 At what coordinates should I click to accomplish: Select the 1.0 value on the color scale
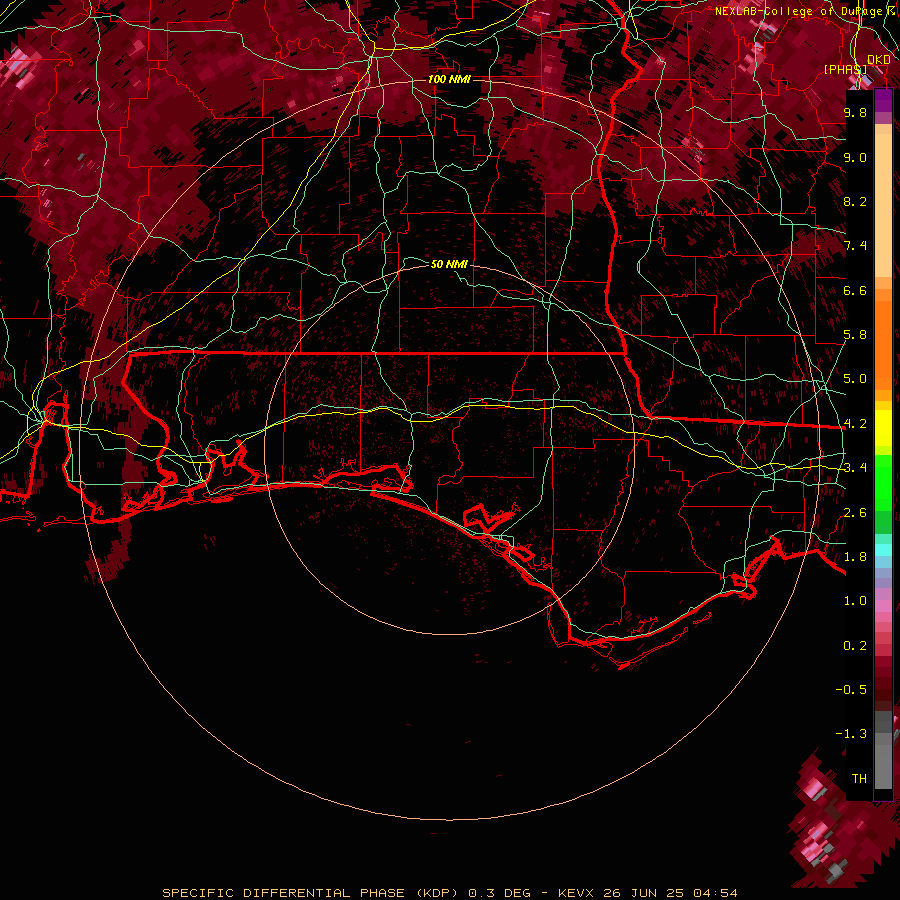(x=855, y=601)
